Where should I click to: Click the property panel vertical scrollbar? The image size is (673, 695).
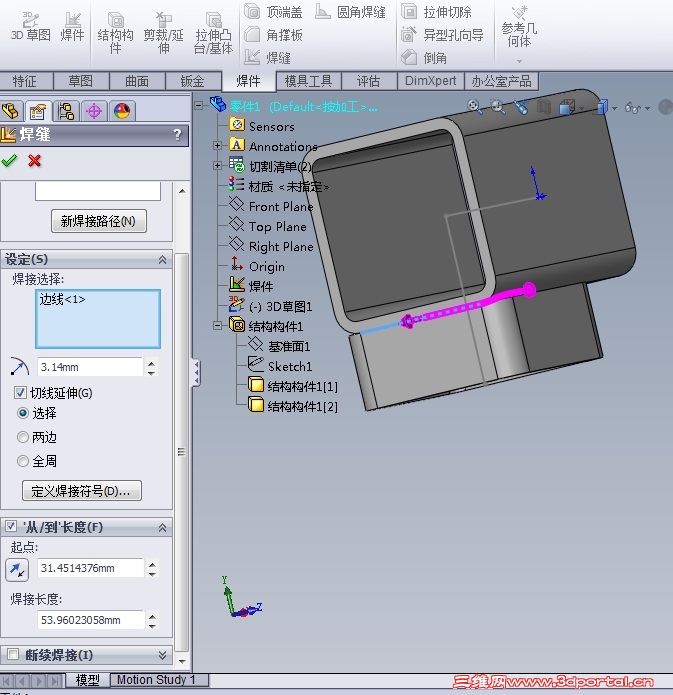tap(182, 451)
